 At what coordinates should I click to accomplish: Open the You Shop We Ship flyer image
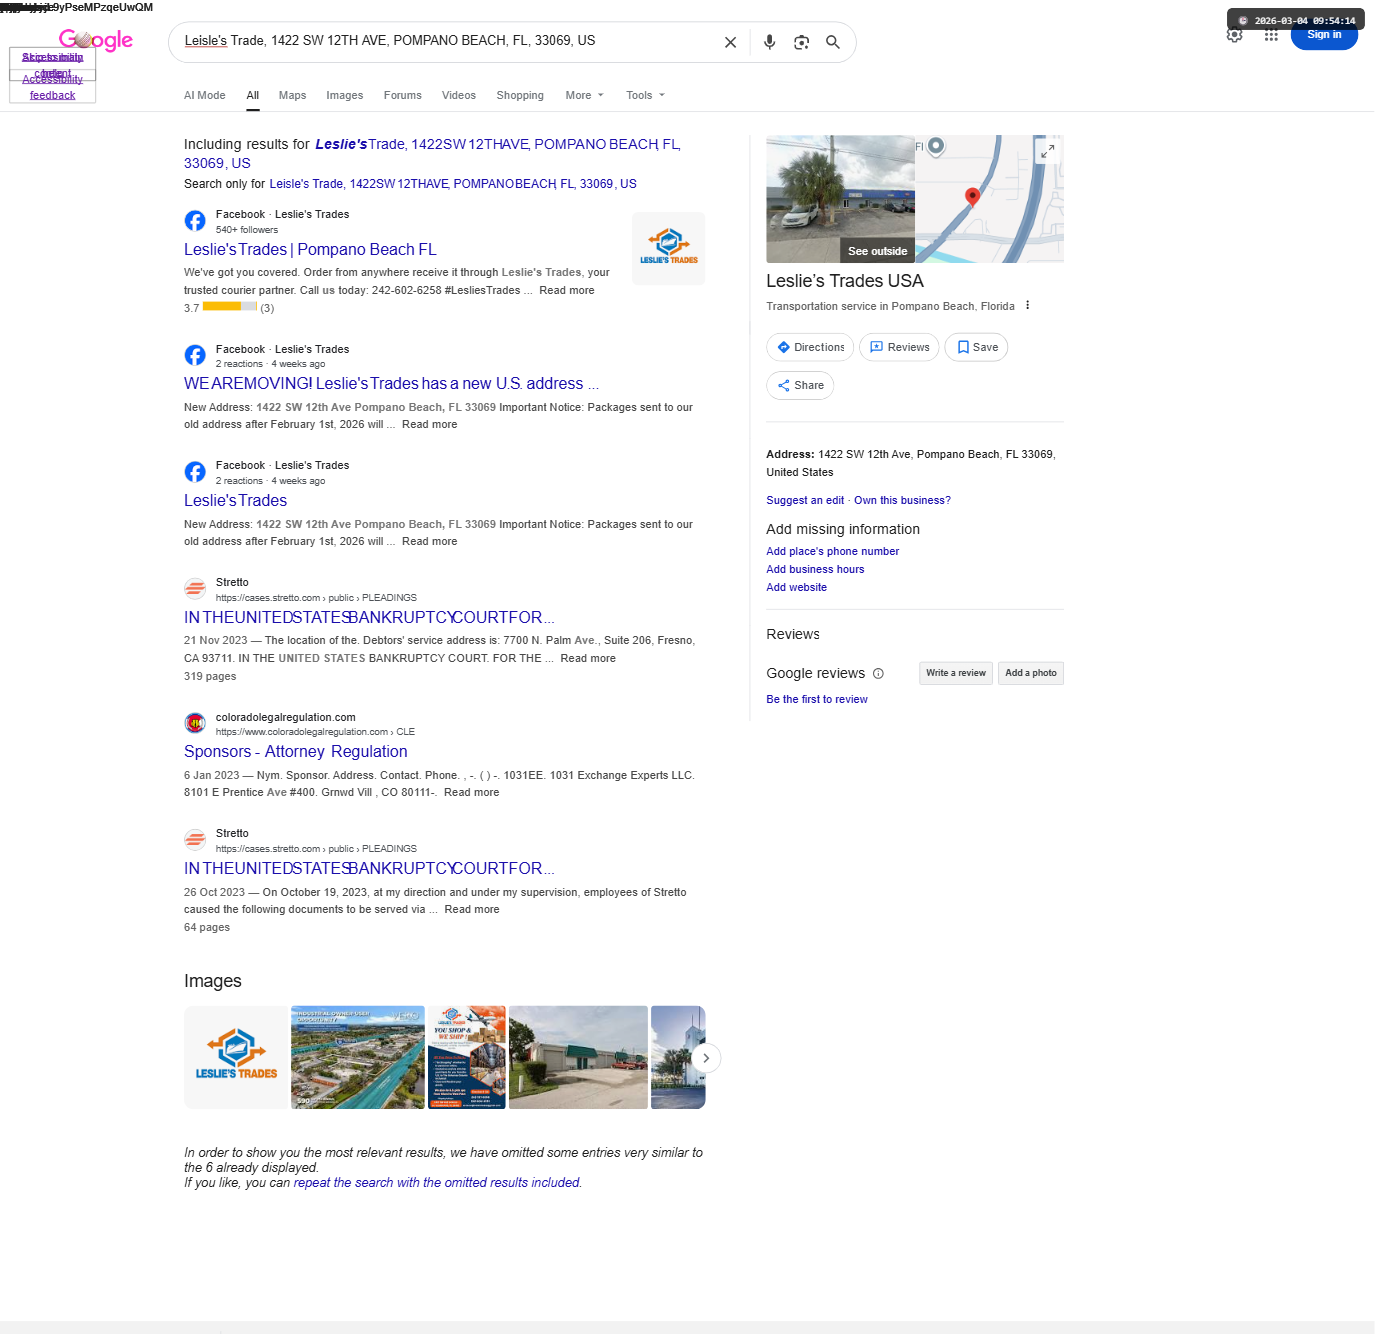pyautogui.click(x=467, y=1057)
